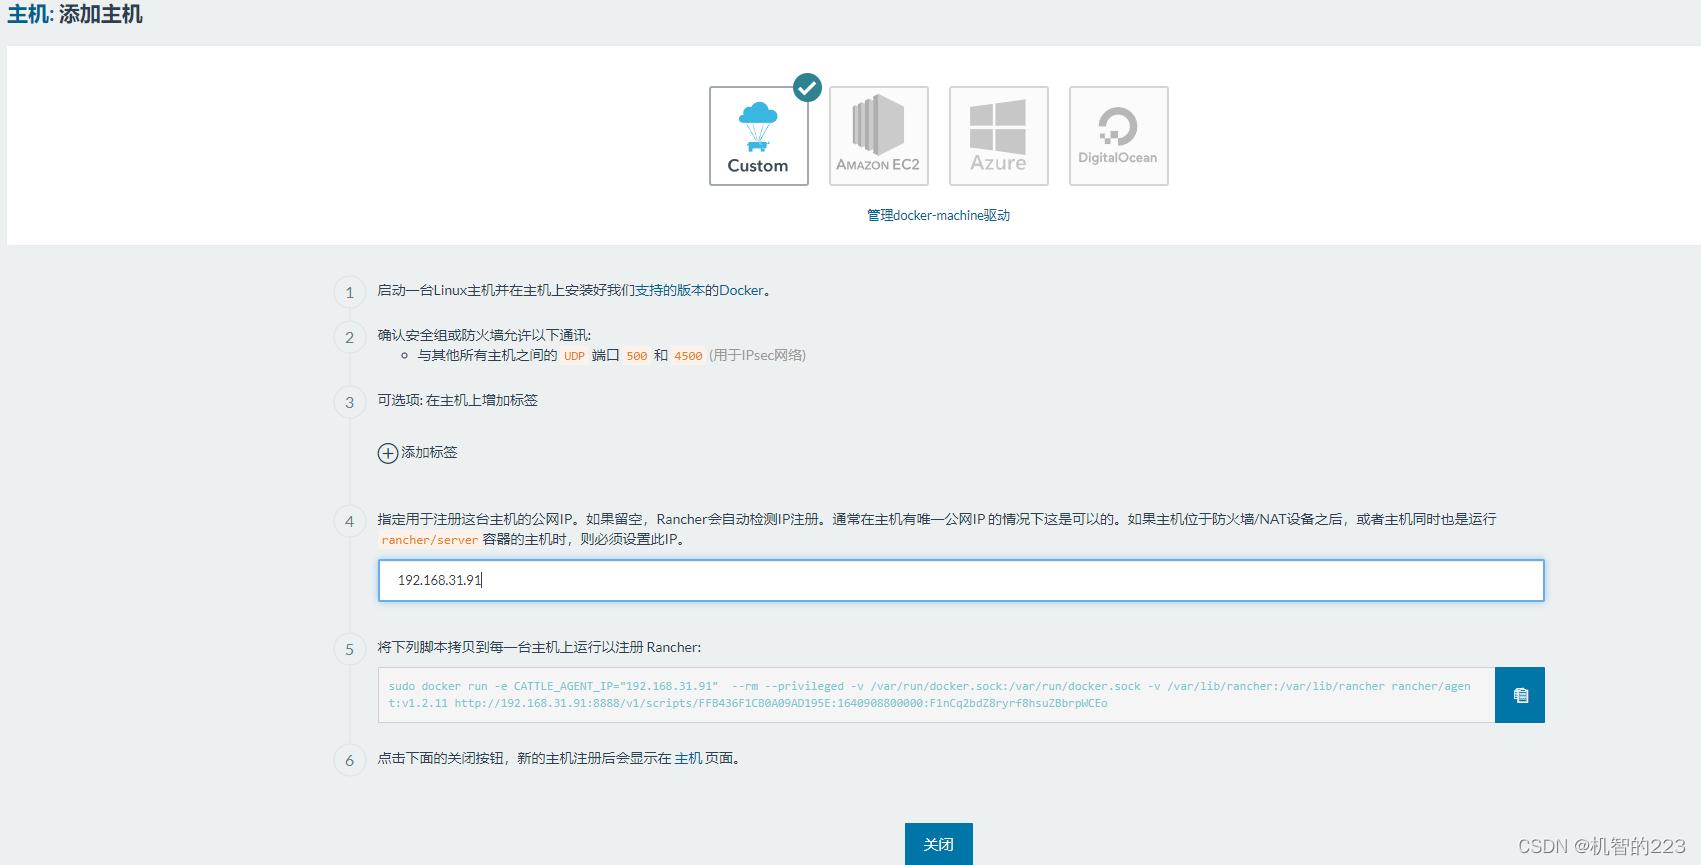This screenshot has width=1701, height=865.
Task: Select the Custom host driver tile
Action: pyautogui.click(x=759, y=136)
